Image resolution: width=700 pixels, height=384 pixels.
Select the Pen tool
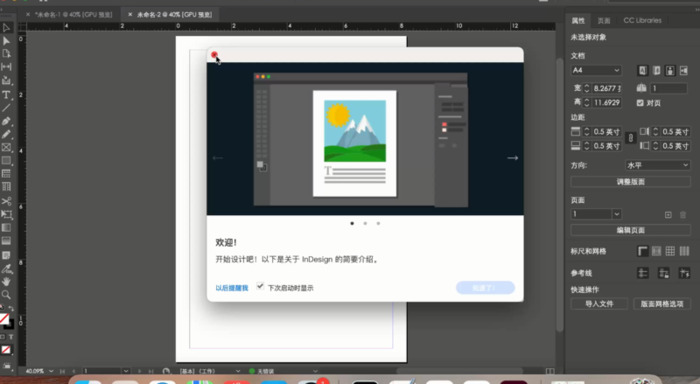pyautogui.click(x=6, y=121)
